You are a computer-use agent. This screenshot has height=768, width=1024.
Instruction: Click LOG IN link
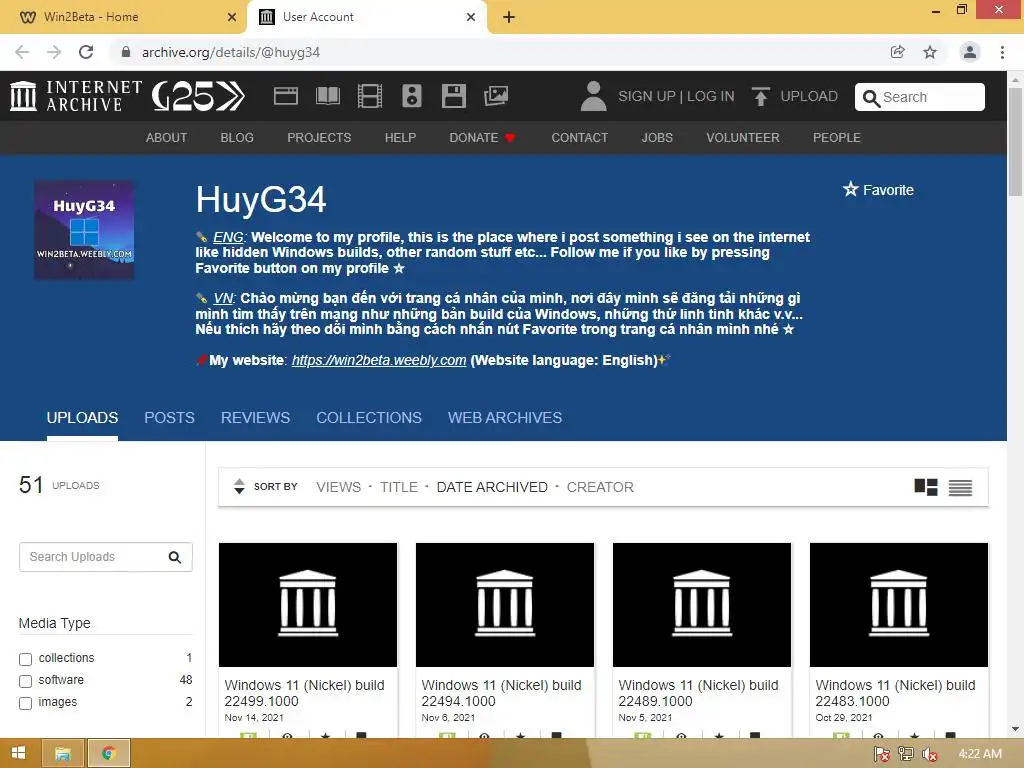point(711,96)
